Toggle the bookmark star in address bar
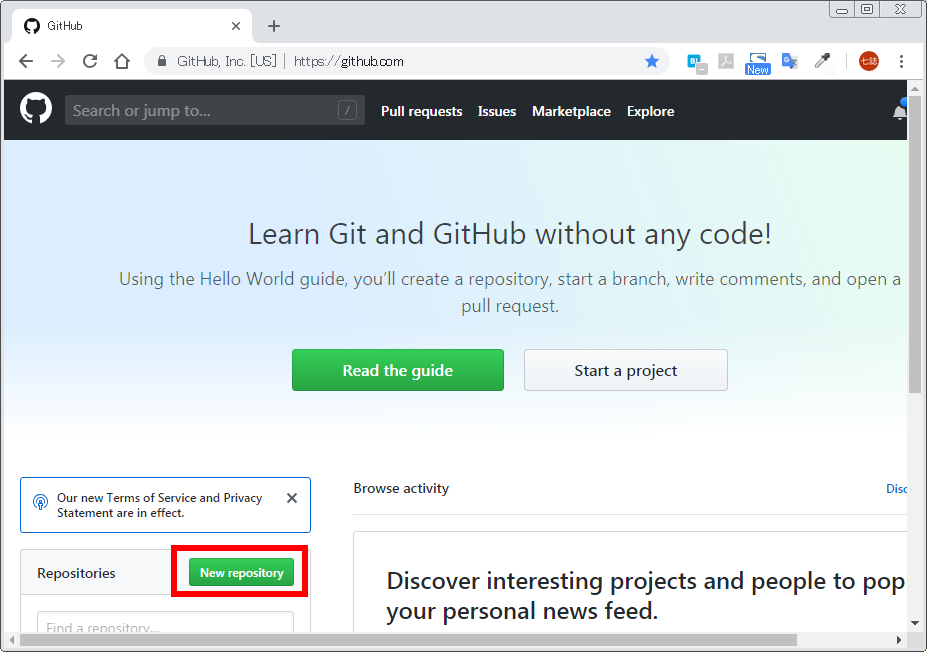The image size is (927, 652). point(652,61)
